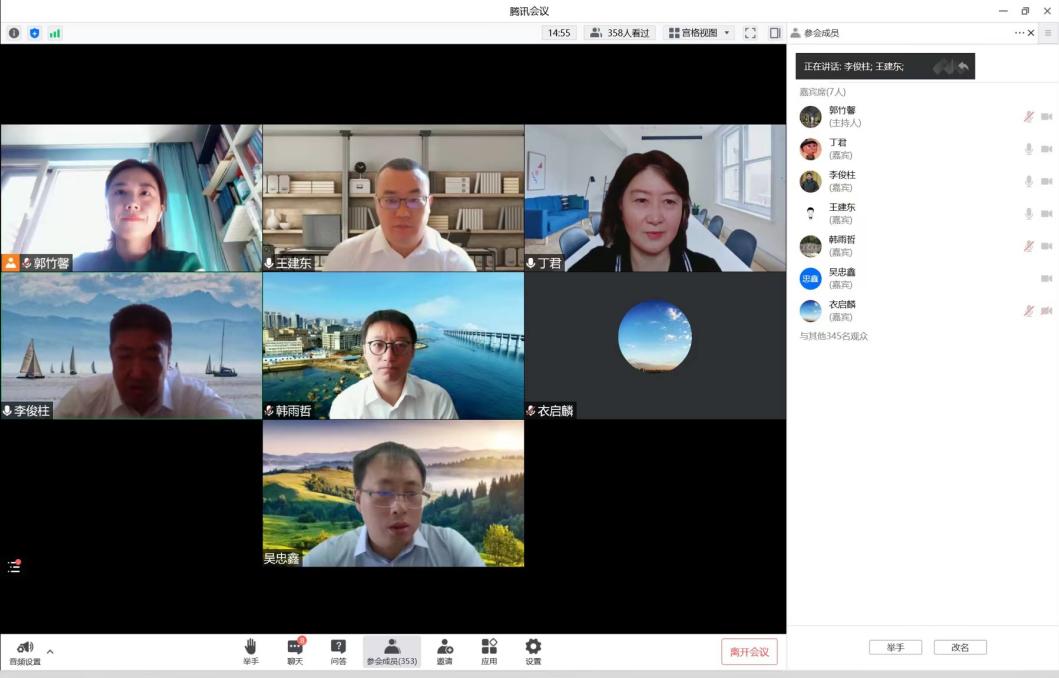Toggle 丁君's microphone in member list
1059x678 pixels.
[1028, 149]
